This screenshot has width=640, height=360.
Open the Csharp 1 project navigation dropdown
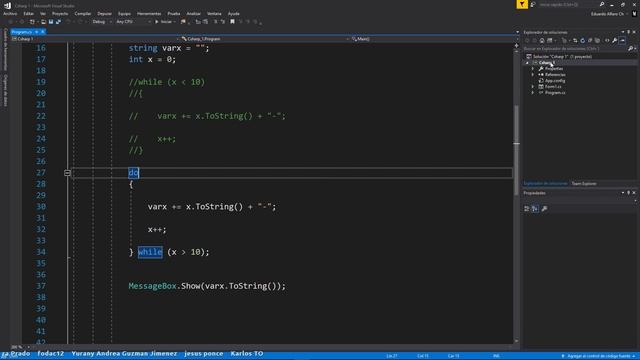tap(96, 39)
